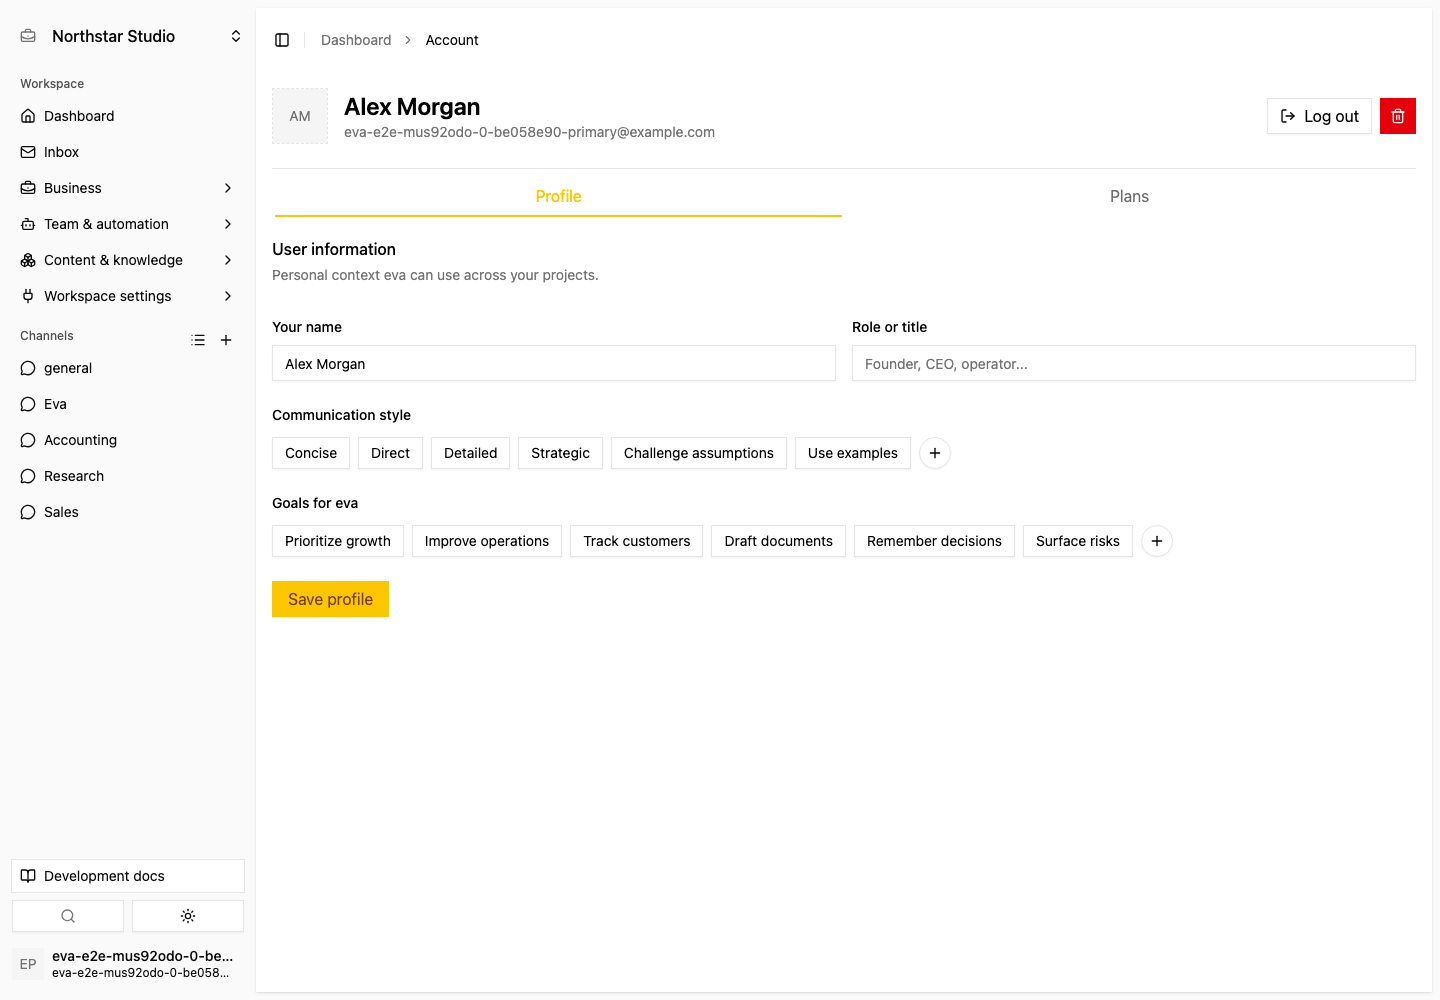Toggle the Challenge assumptions chip

pyautogui.click(x=699, y=453)
